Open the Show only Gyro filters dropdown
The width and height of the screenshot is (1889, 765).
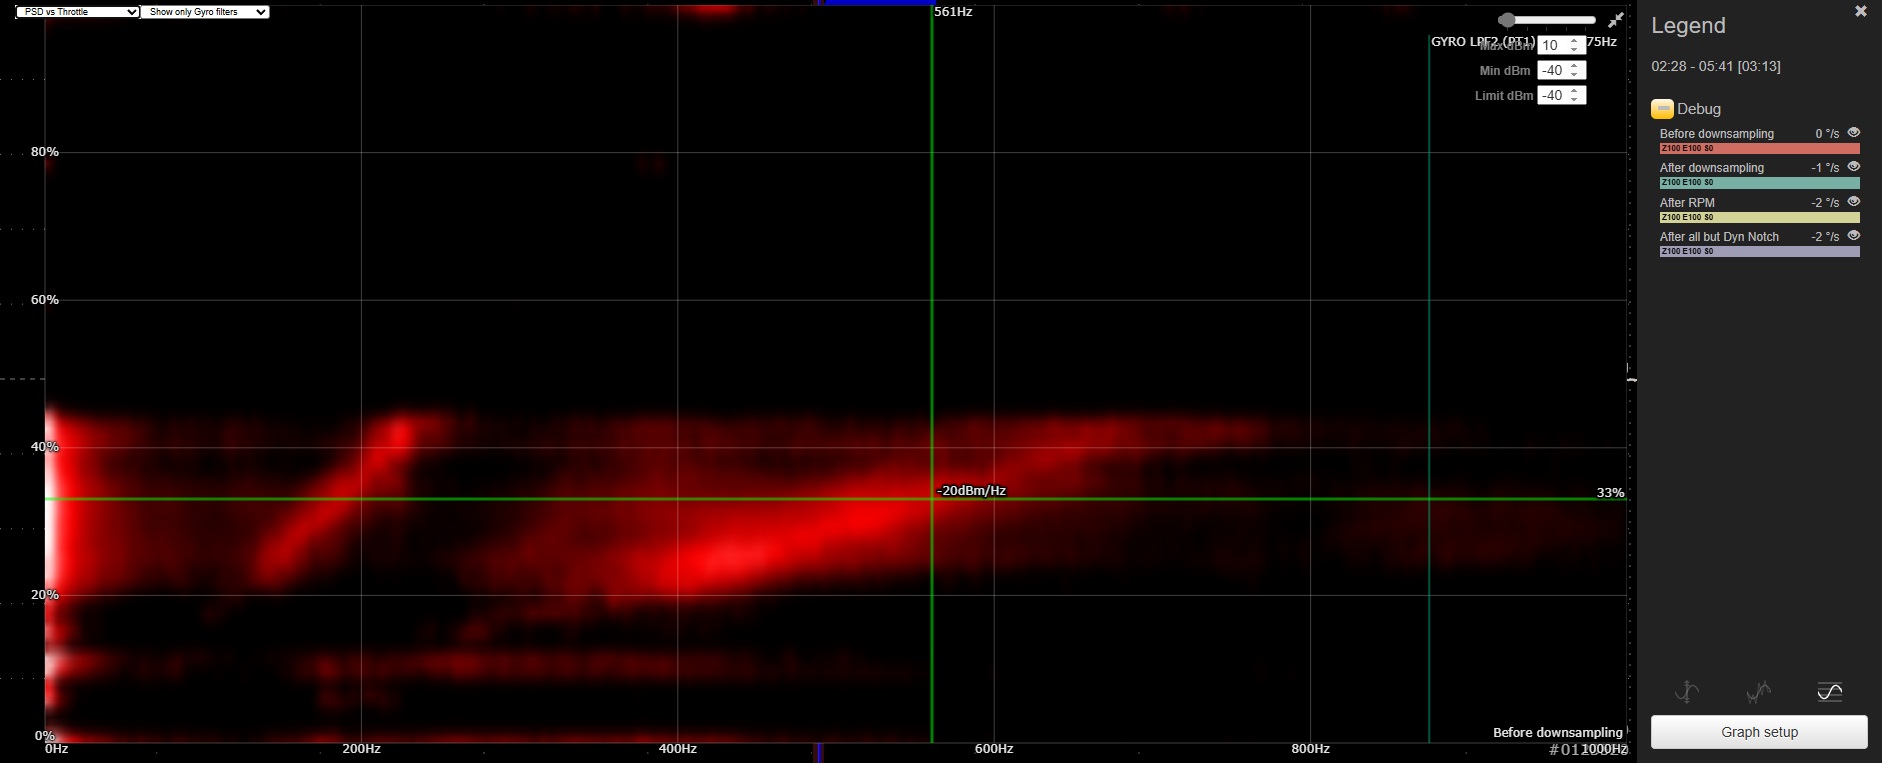(x=205, y=12)
